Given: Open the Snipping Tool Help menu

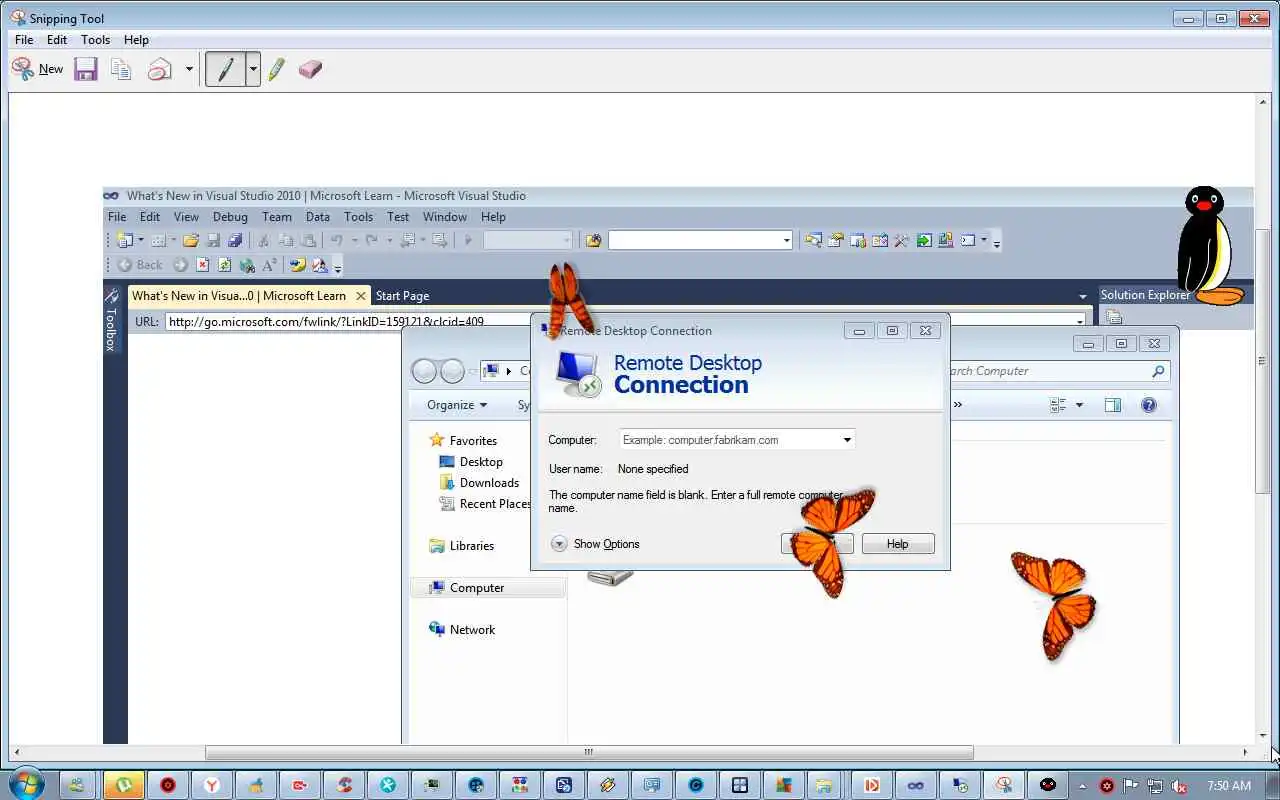Looking at the screenshot, I should pos(136,40).
